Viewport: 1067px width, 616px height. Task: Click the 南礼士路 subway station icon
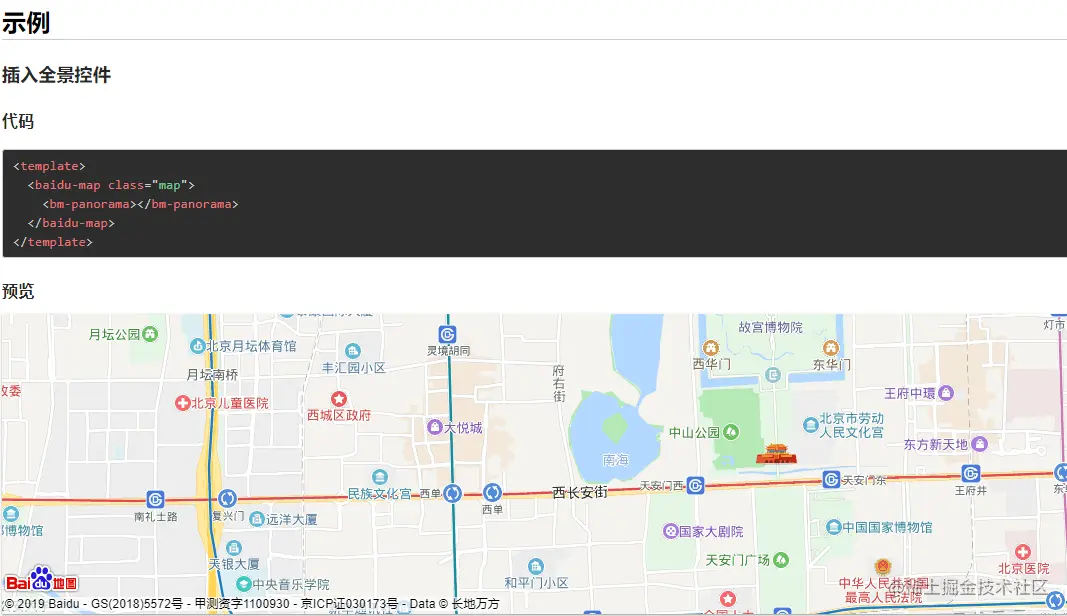pos(155,500)
